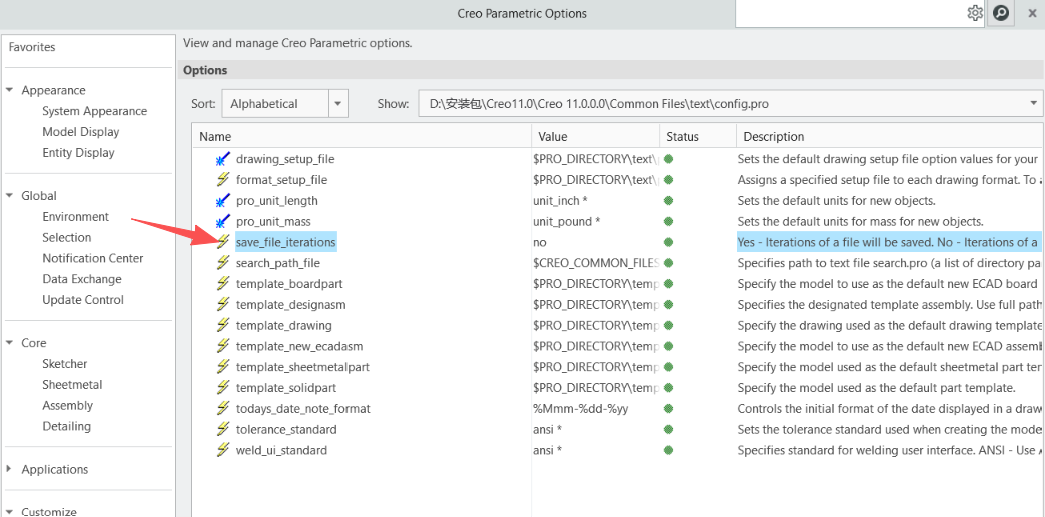The image size is (1045, 517).
Task: Close the Creo Parametric Options dialog
Action: click(x=1032, y=13)
